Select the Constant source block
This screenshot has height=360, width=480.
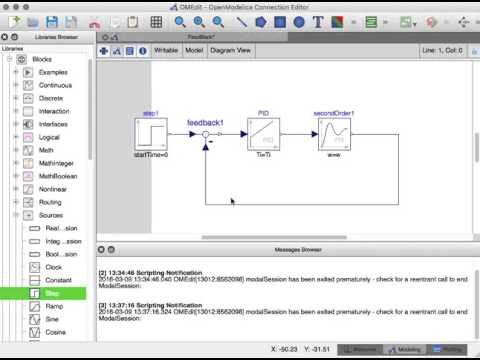click(x=58, y=280)
